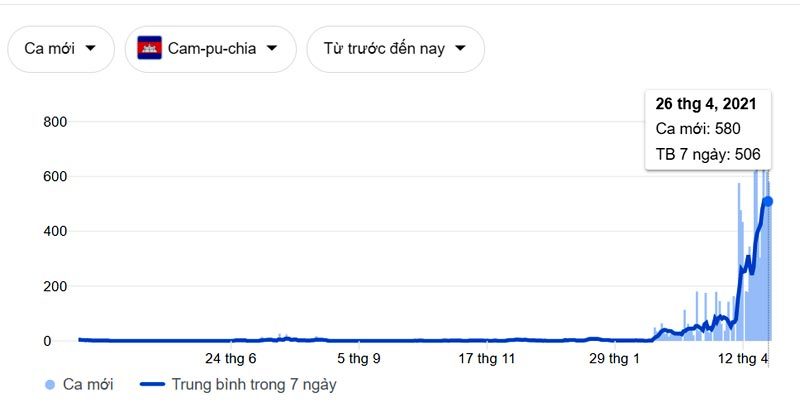Open the "Cam-pu-chia" country dropdown
Screen dimensions: 800x412
[x=210, y=48]
